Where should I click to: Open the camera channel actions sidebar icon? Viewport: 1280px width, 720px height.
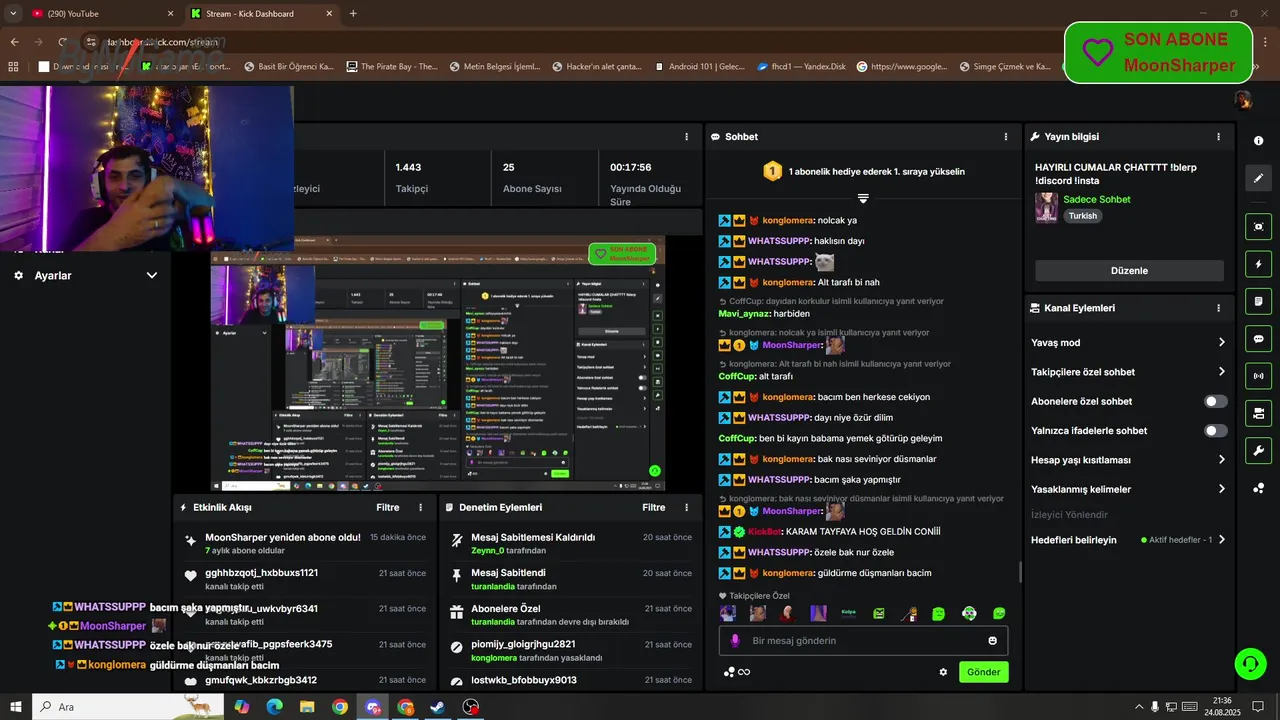click(1258, 413)
